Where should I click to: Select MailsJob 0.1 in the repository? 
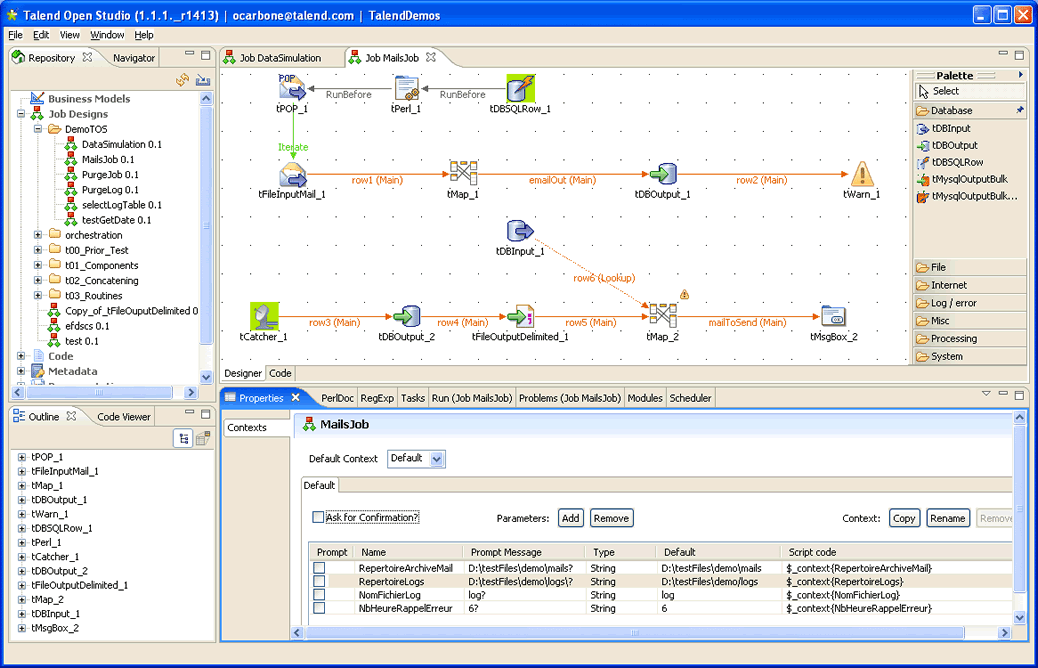(x=107, y=160)
